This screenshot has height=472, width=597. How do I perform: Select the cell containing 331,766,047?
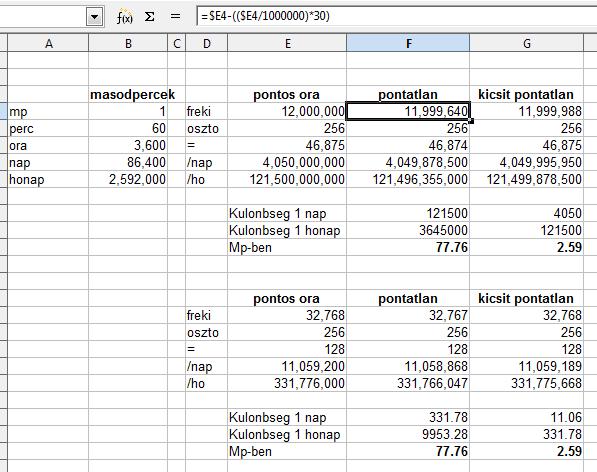tap(408, 383)
